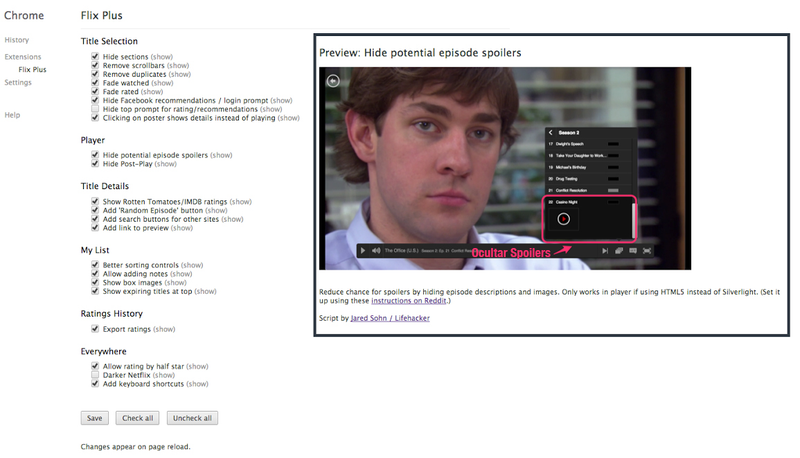
Task: Click the fullscreen icon in preview player
Action: pyautogui.click(x=647, y=251)
